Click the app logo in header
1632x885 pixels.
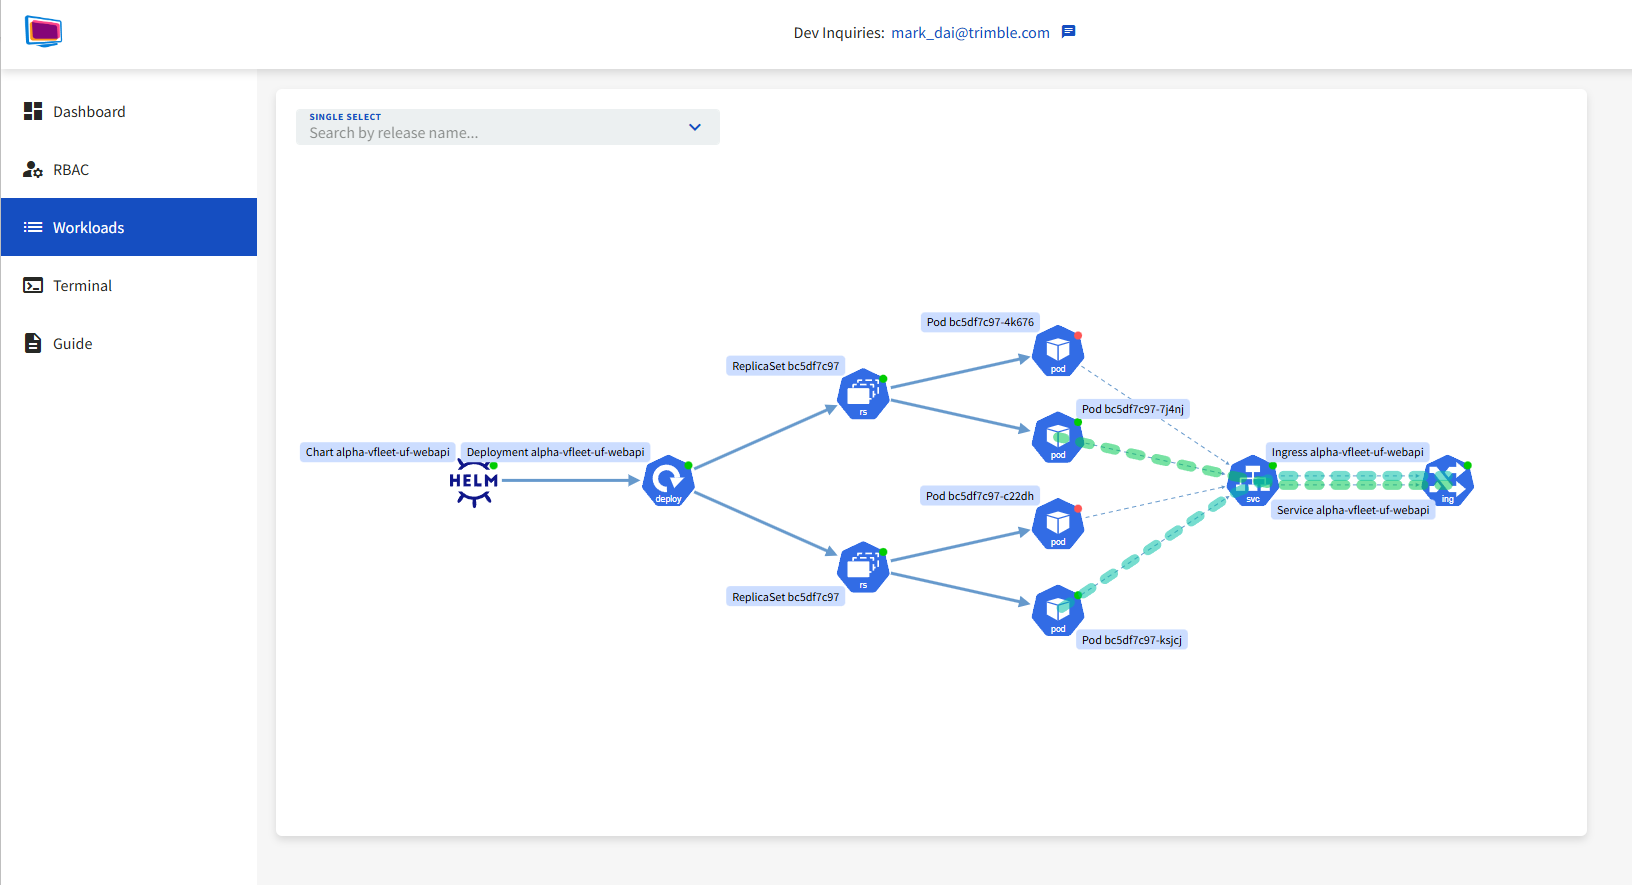(43, 32)
